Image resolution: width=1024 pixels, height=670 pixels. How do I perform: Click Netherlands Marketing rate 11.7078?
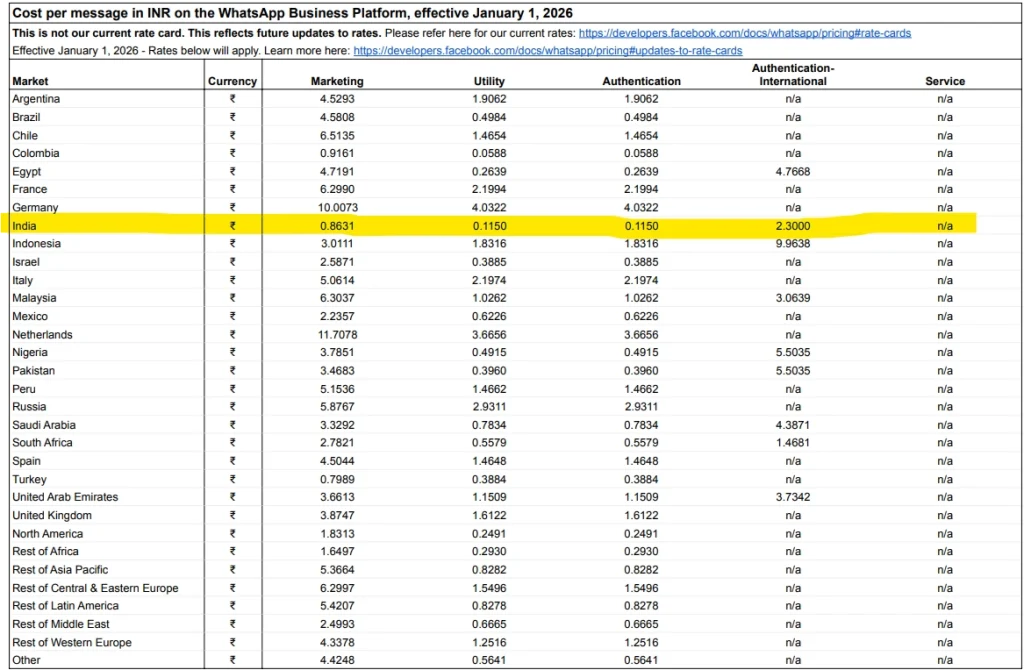point(335,335)
